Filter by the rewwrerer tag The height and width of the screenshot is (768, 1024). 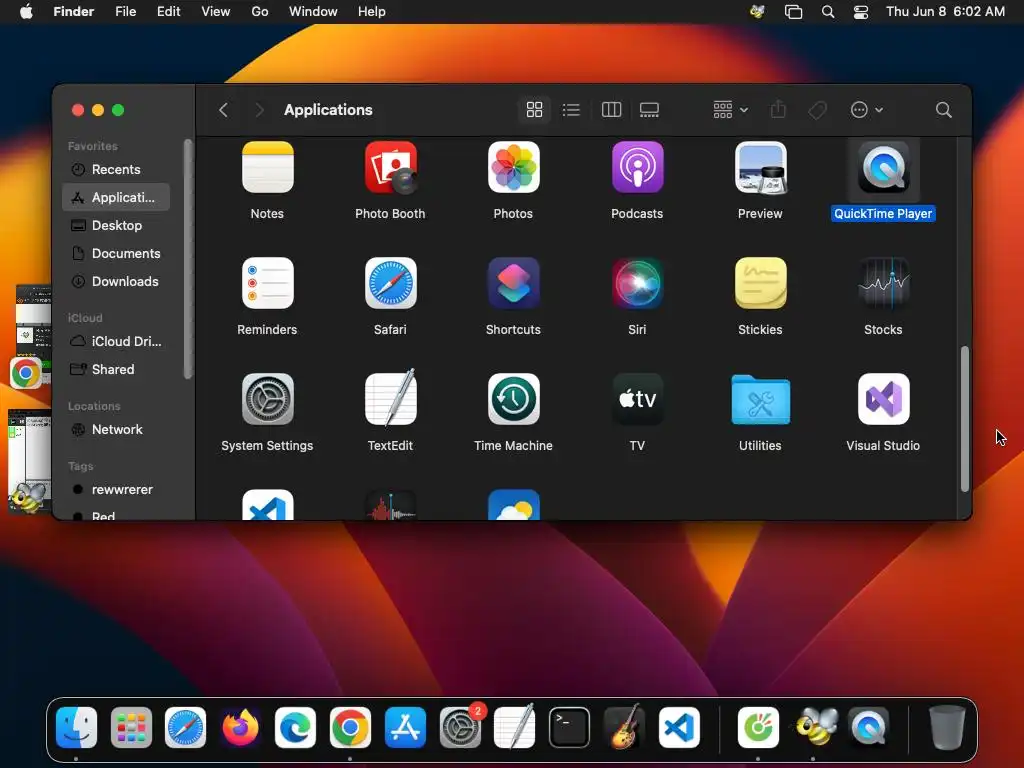tap(116, 490)
